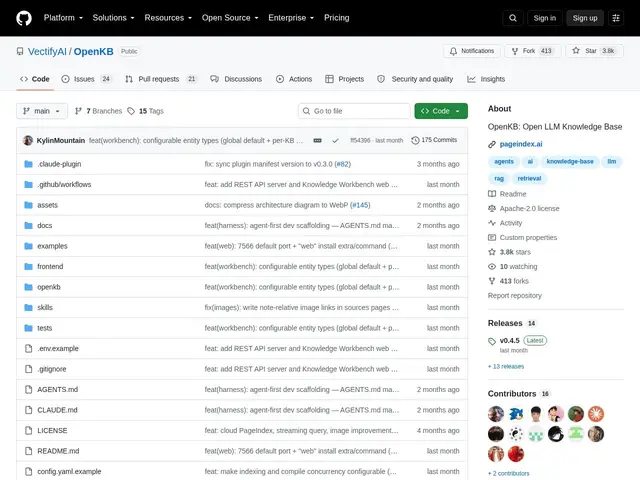The width and height of the screenshot is (640, 480).
Task: Click the eye icon beside 10 watching
Action: tap(492, 267)
